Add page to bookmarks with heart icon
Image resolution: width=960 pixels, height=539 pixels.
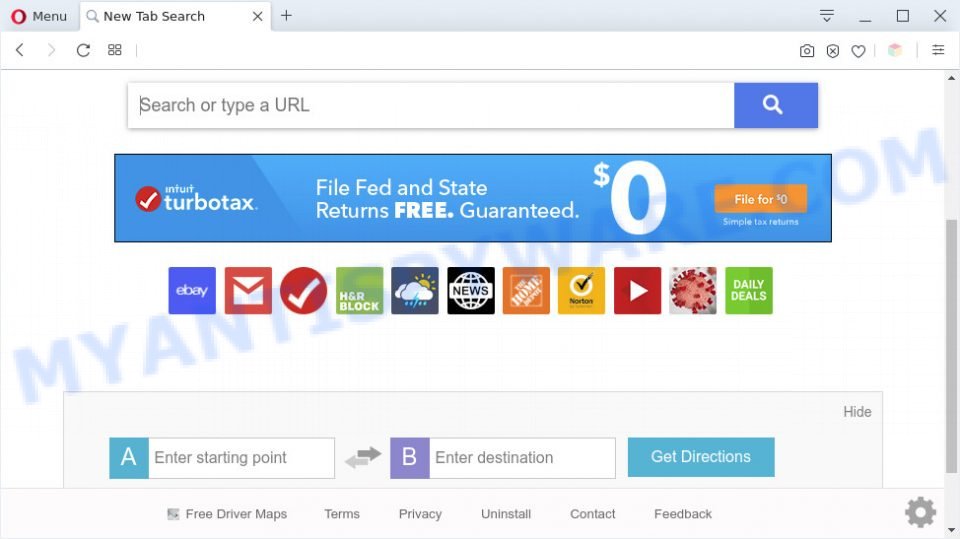coord(858,51)
